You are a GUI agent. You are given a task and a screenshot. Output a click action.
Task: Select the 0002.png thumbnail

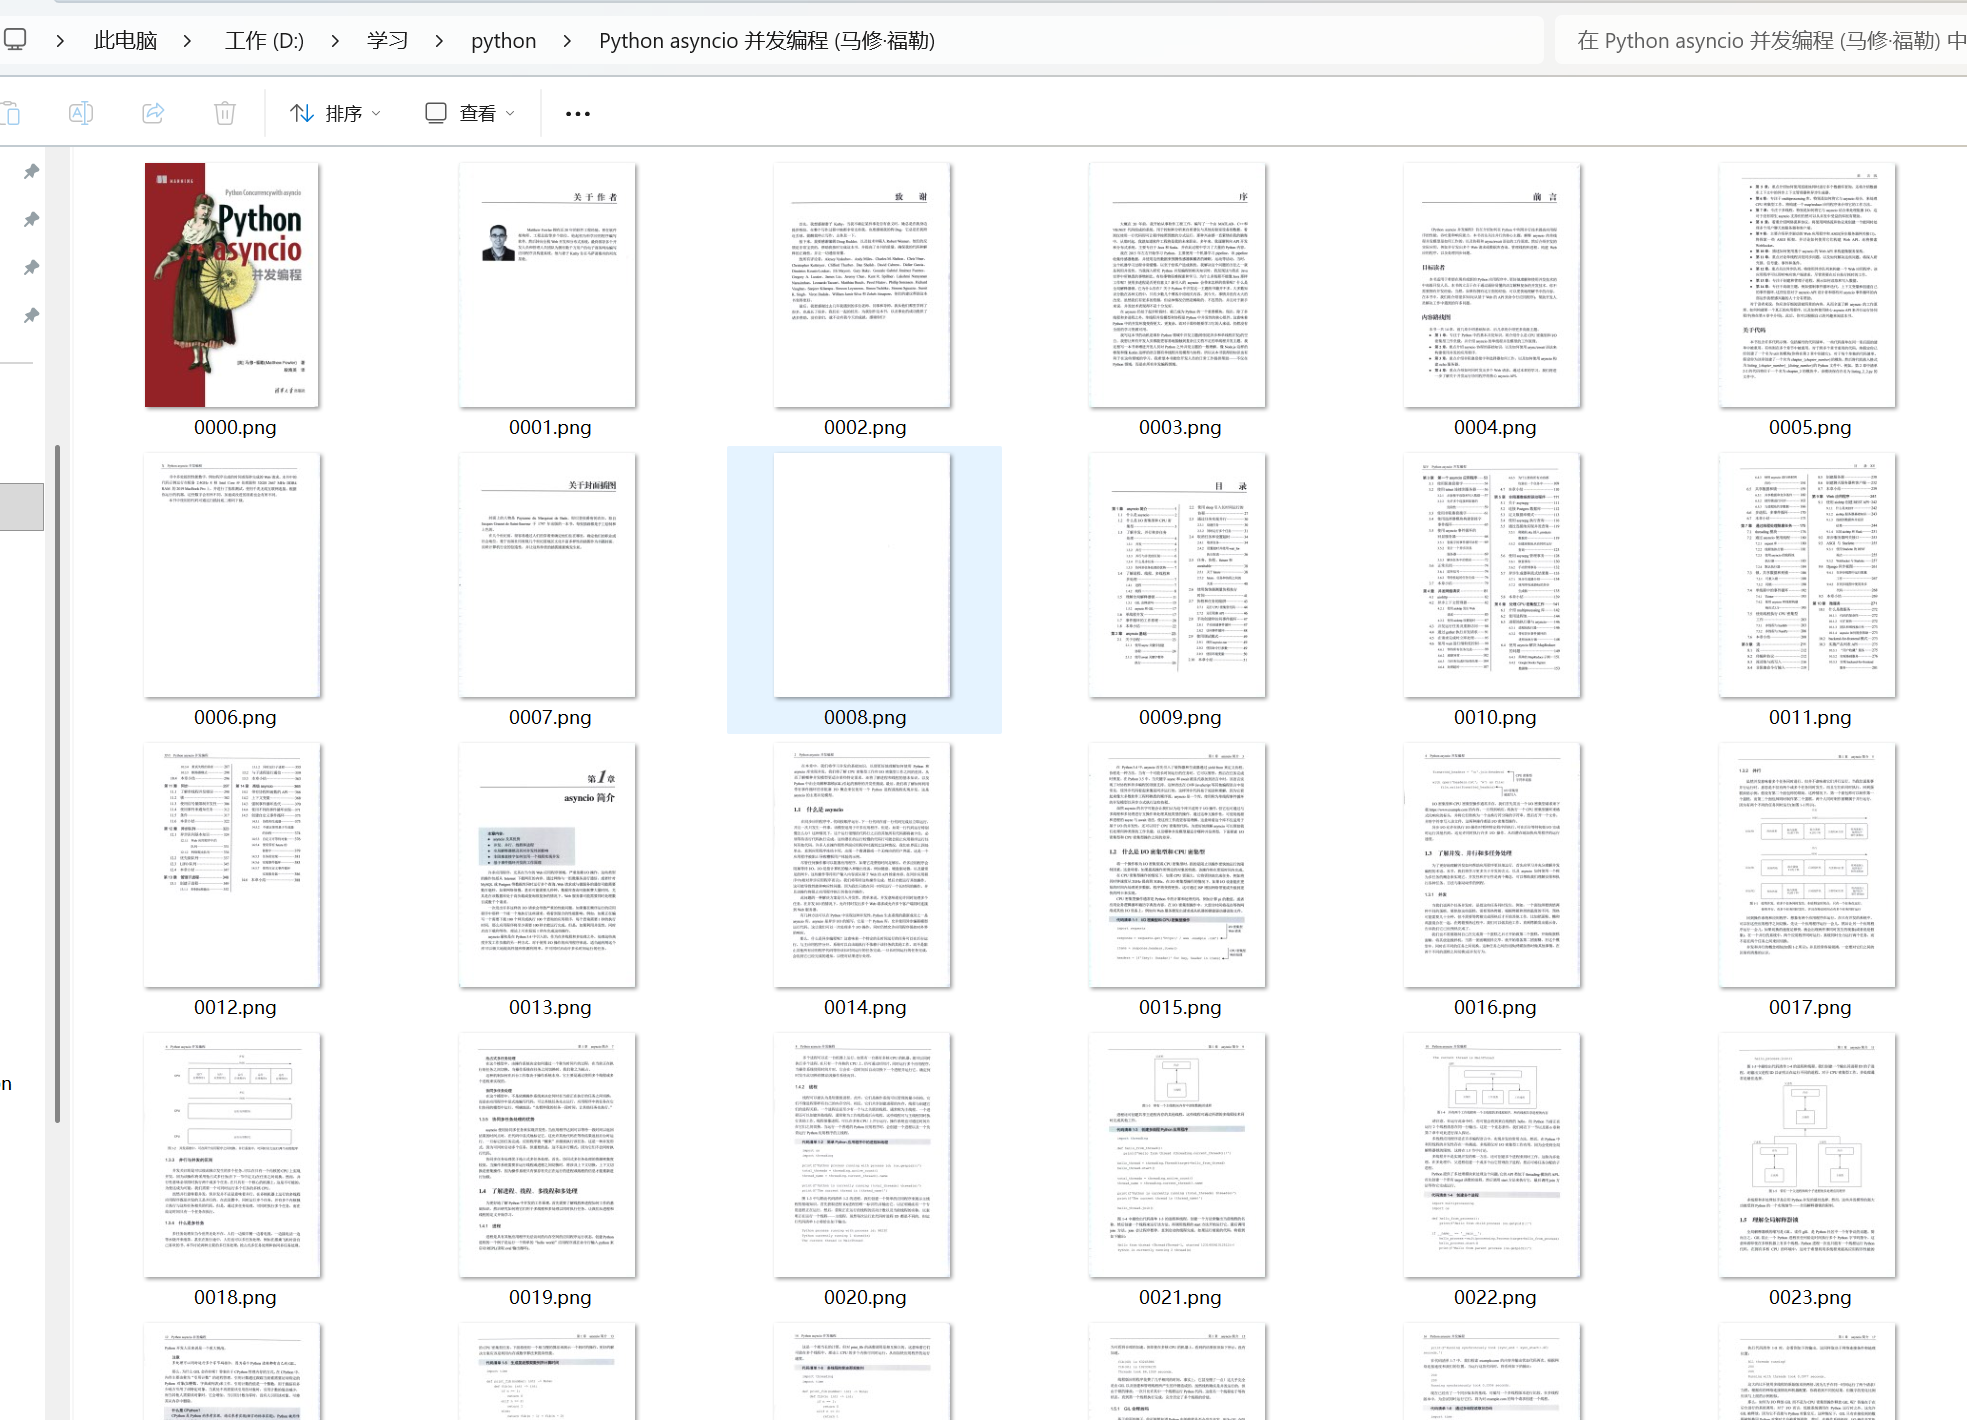862,285
